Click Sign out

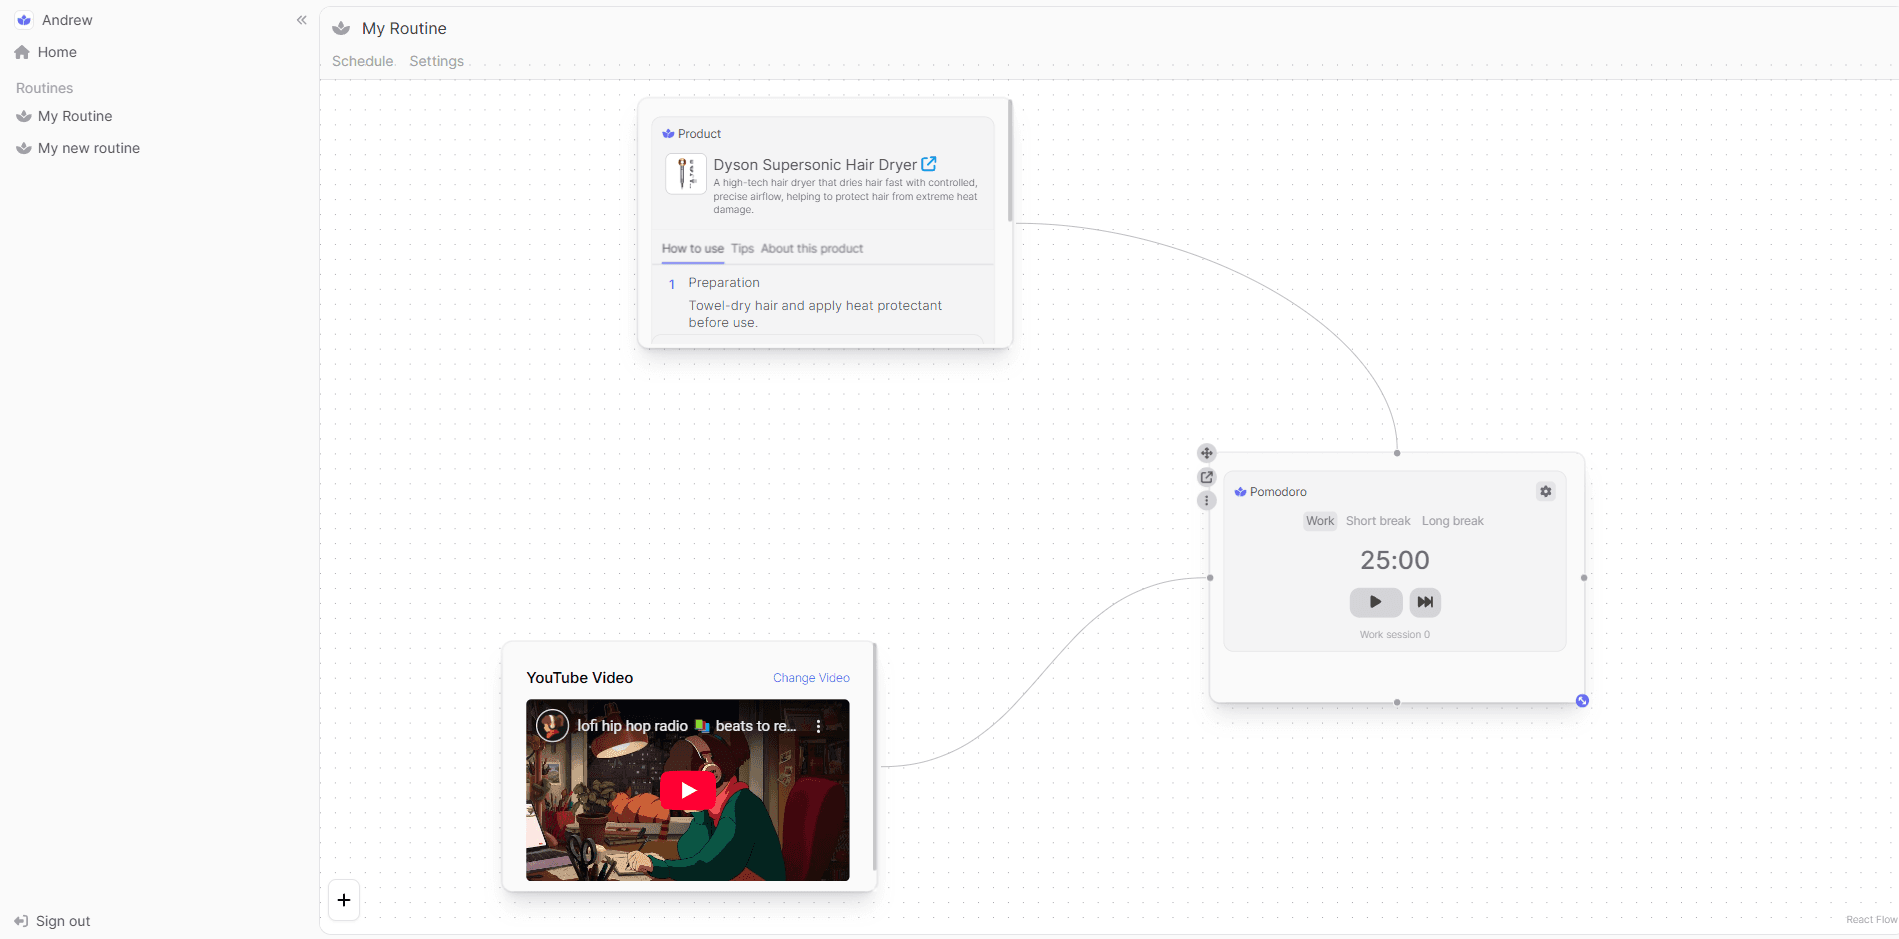[62, 921]
